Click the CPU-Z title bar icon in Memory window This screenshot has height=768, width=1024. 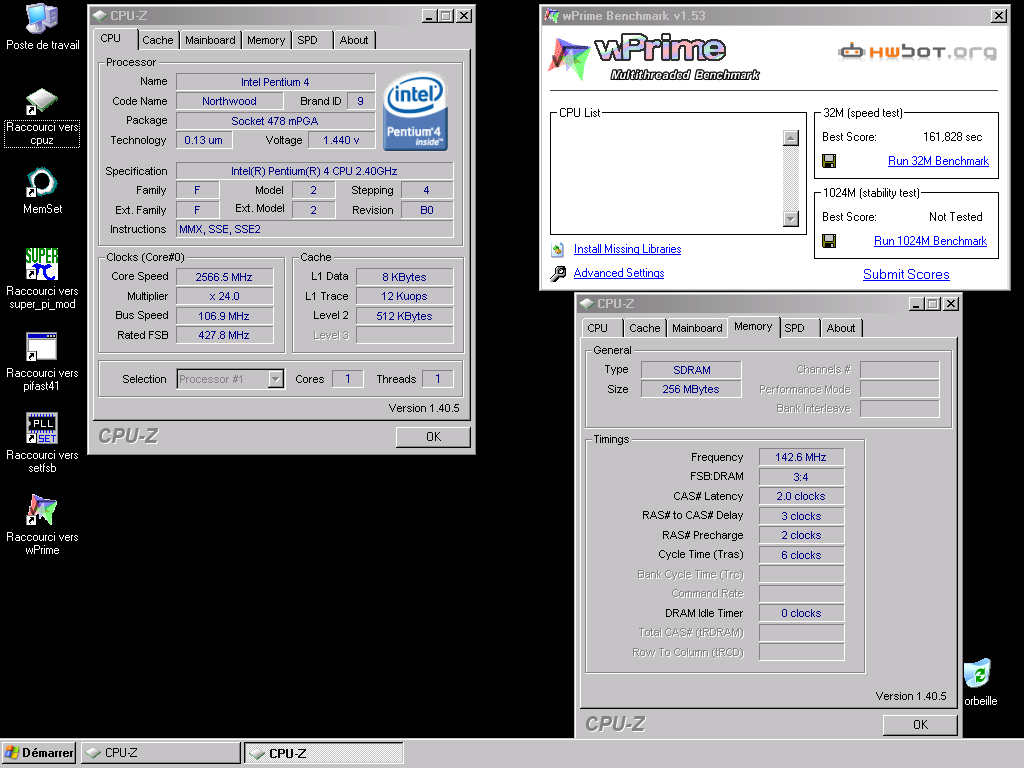click(587, 304)
